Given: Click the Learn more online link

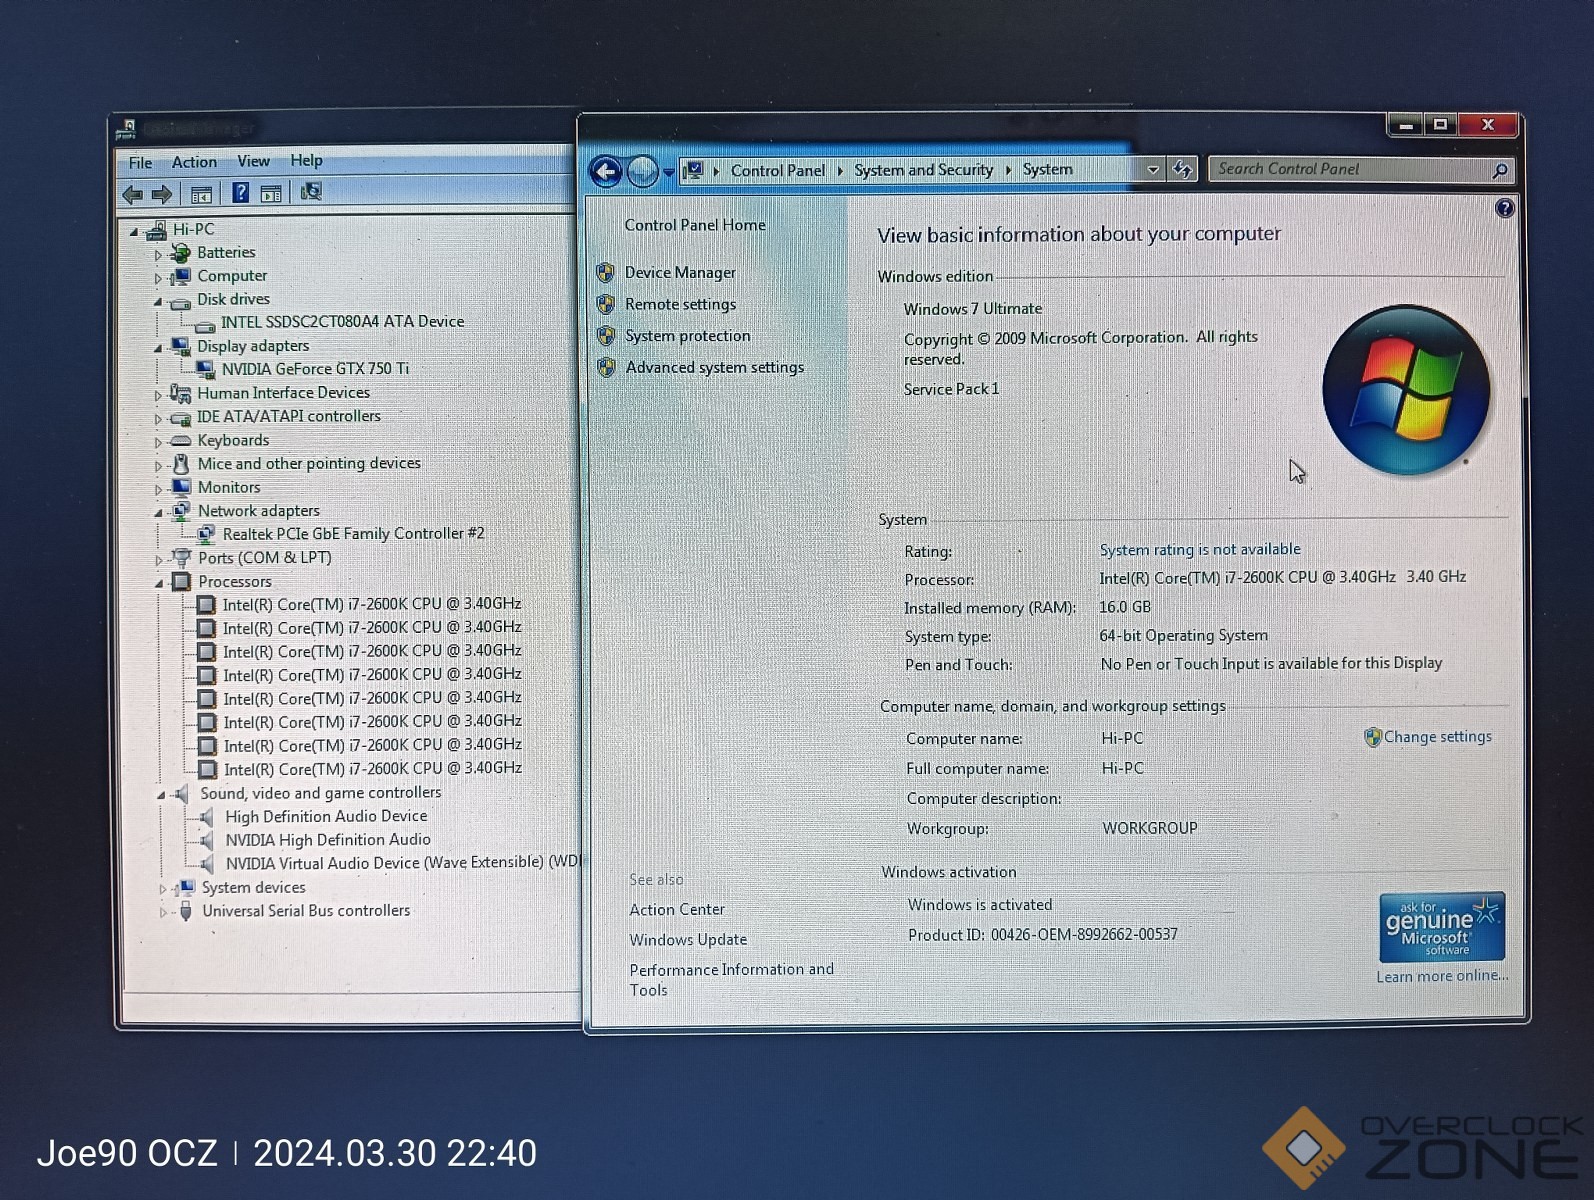Looking at the screenshot, I should (1442, 976).
